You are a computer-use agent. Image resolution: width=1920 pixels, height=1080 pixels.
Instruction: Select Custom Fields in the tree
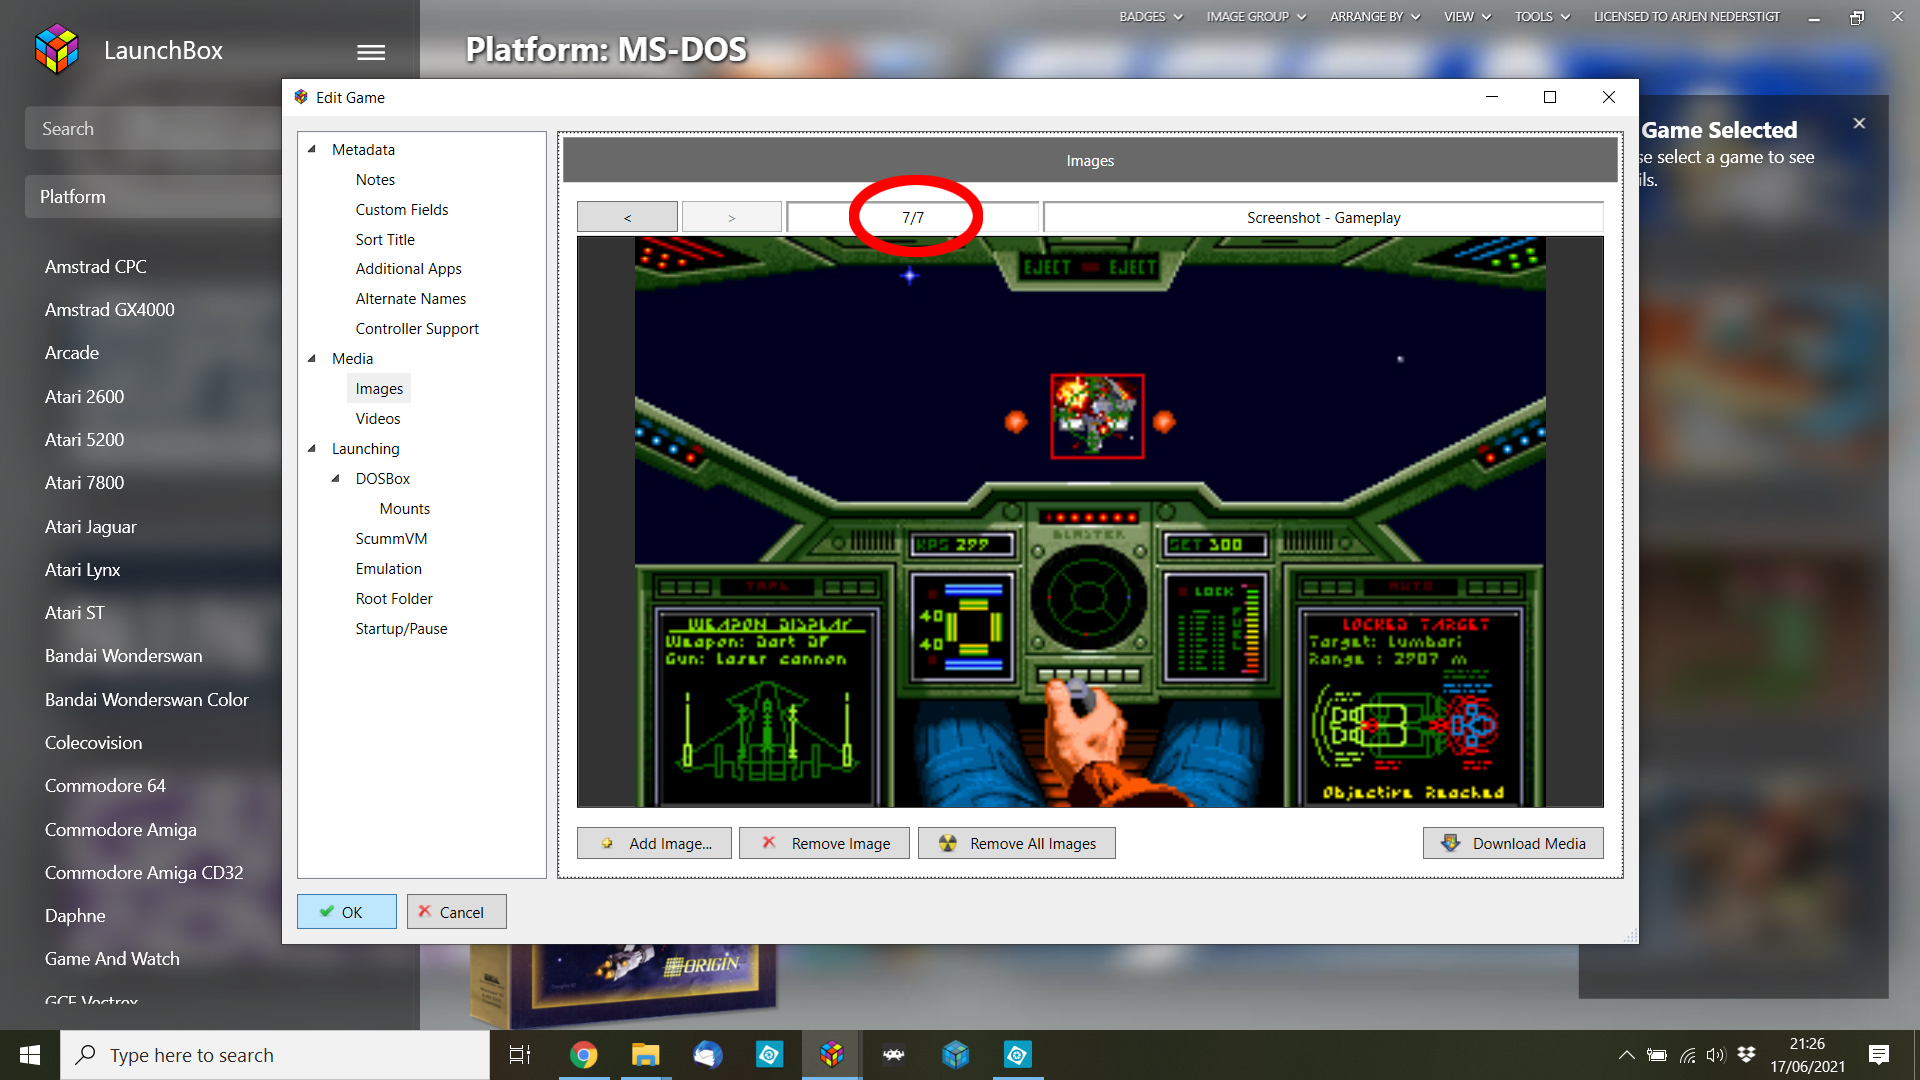point(402,209)
